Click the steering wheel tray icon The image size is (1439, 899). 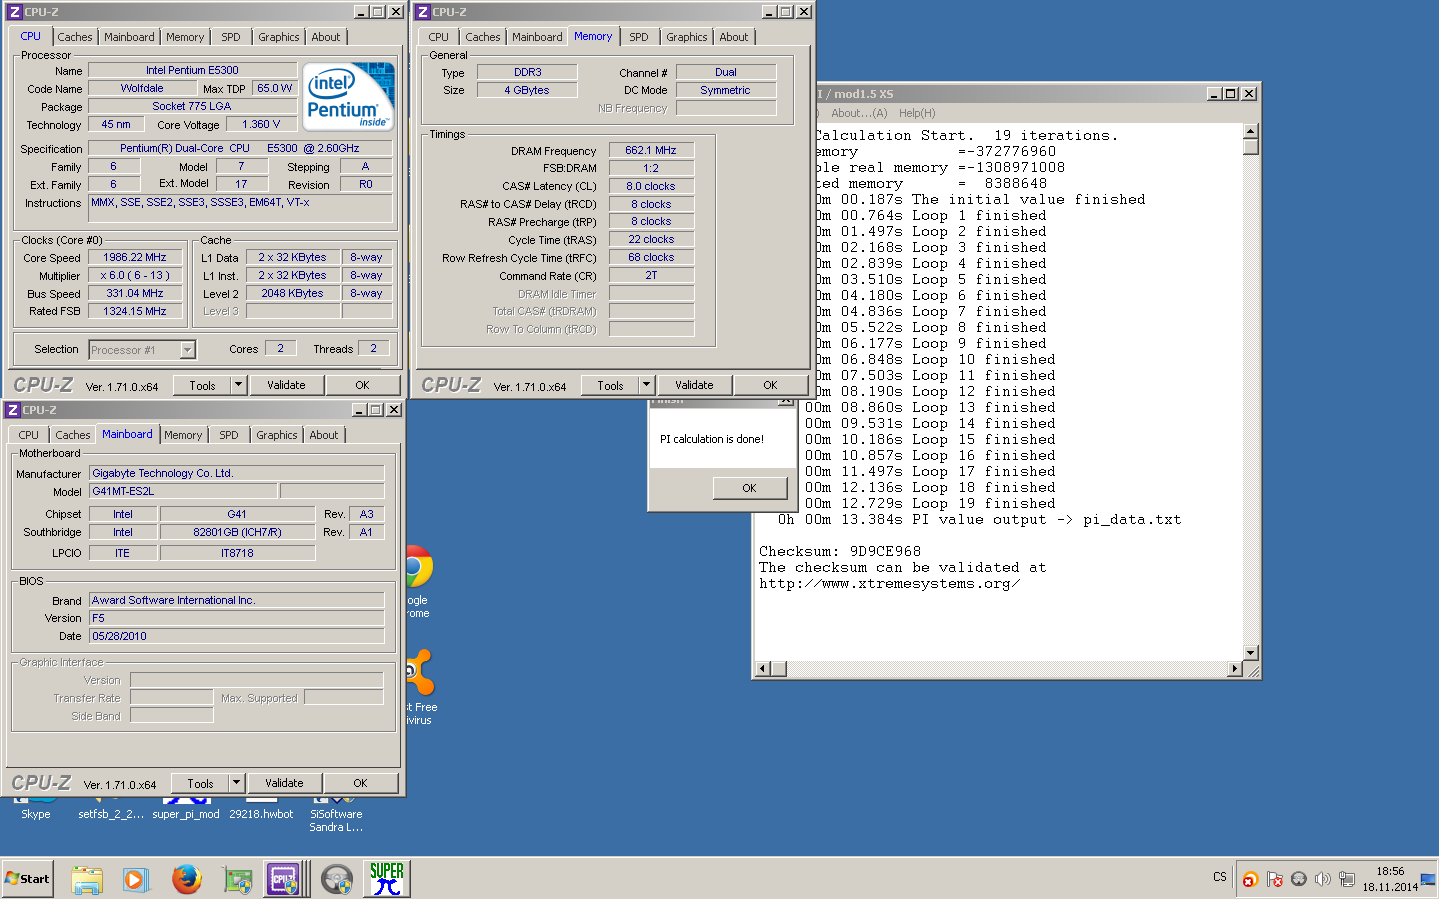click(x=1298, y=879)
